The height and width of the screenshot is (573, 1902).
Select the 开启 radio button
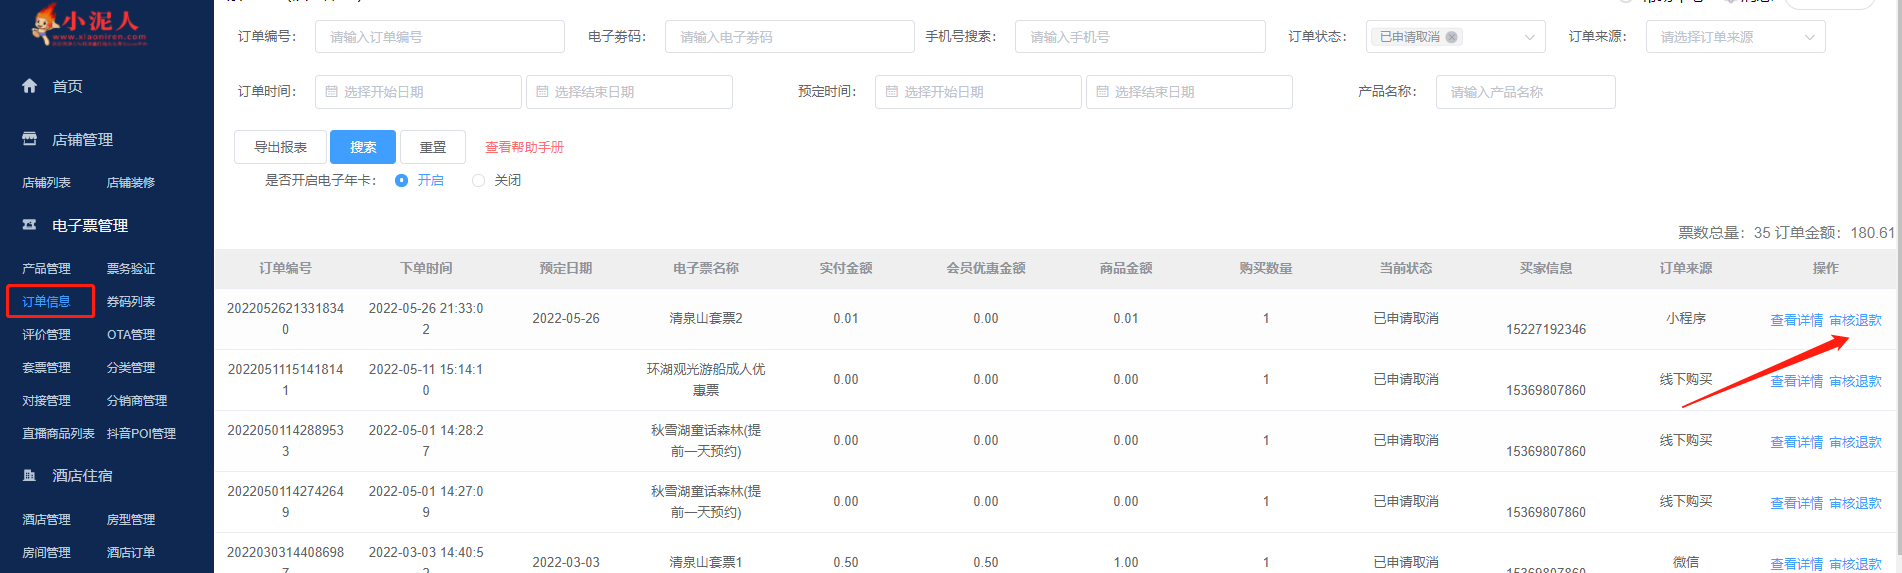click(402, 180)
